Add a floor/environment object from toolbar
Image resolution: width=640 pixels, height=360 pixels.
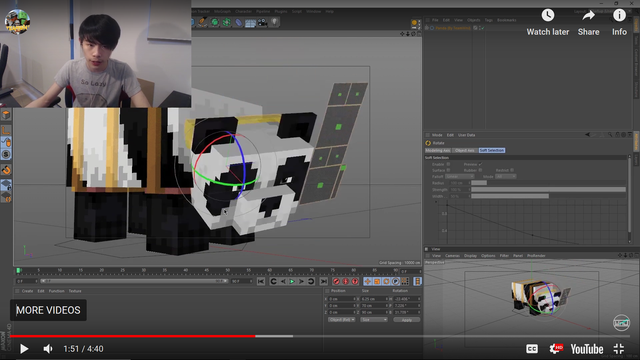pos(250,22)
